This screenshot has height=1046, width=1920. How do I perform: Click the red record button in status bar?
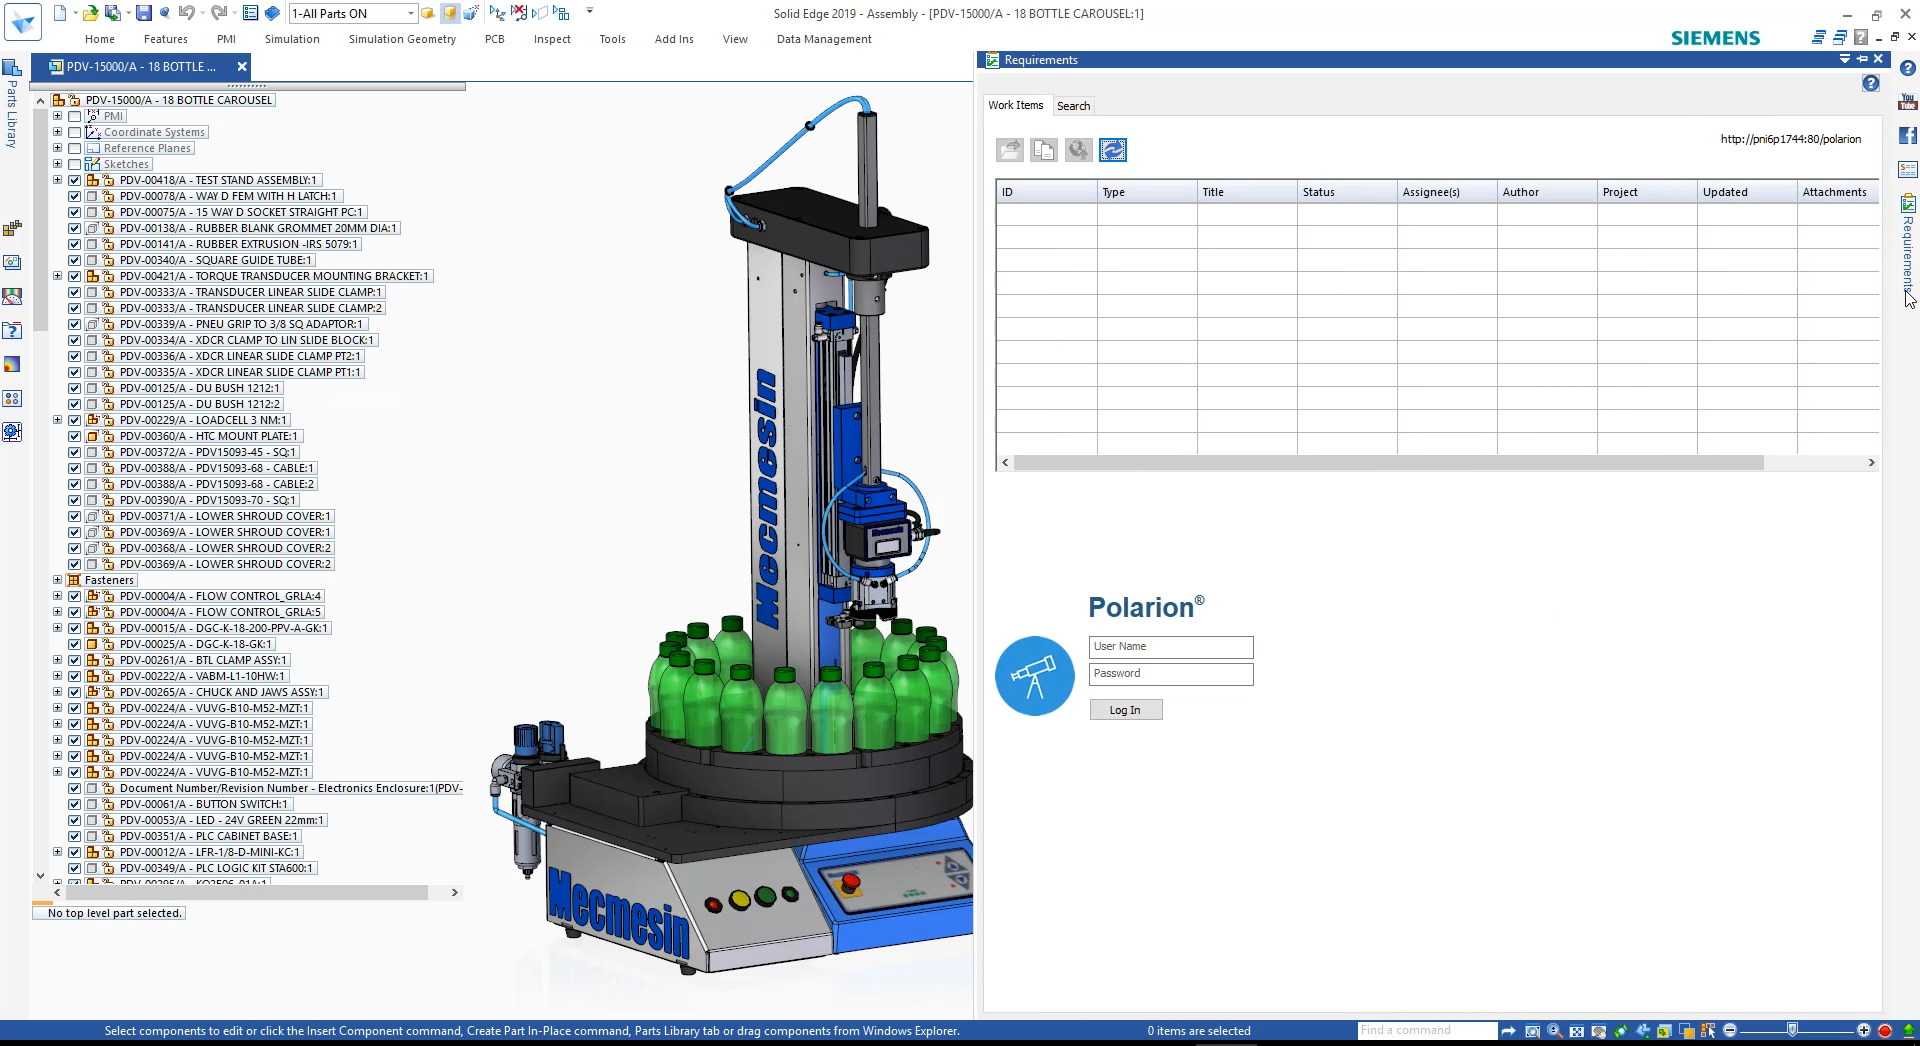tap(1885, 1031)
